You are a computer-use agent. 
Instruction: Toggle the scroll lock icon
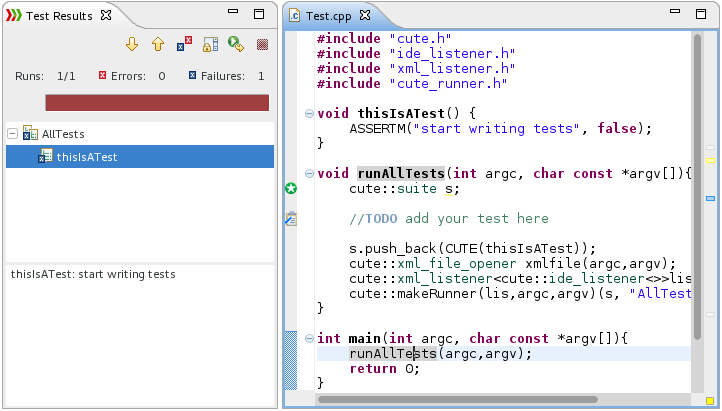point(210,44)
